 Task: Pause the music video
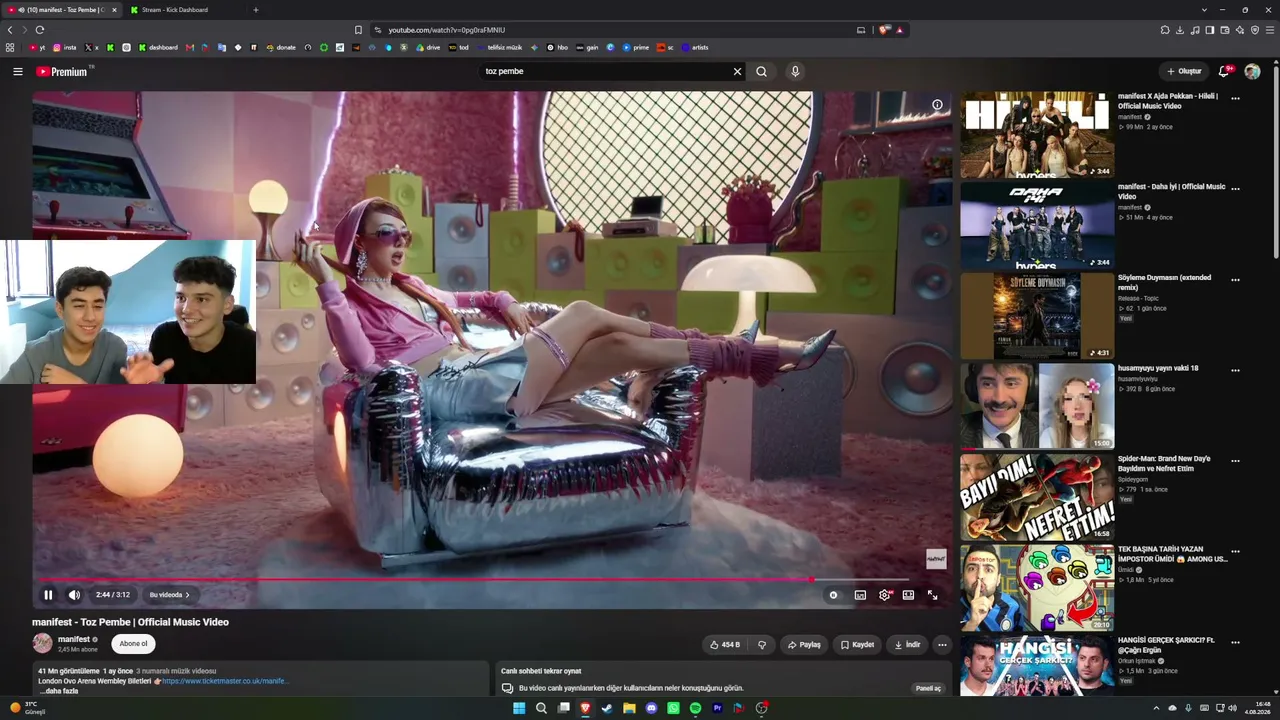pos(48,595)
